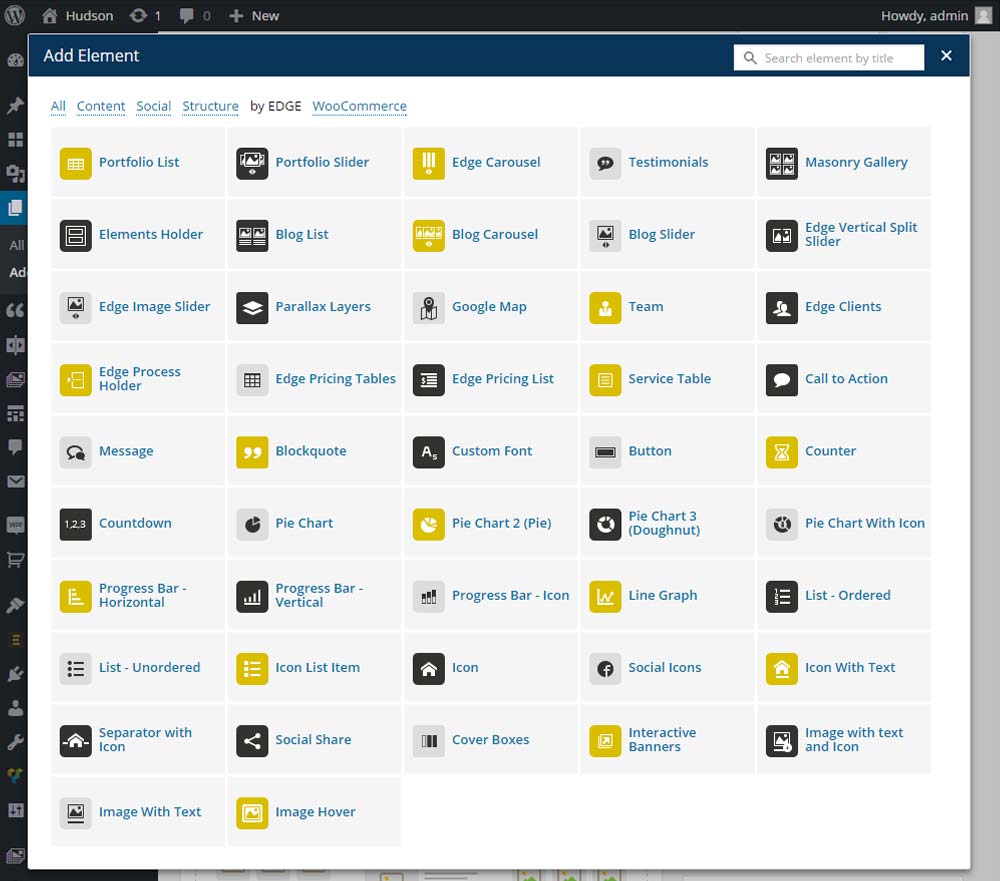Open the New content menu
This screenshot has width=1000, height=881.
pyautogui.click(x=254, y=15)
